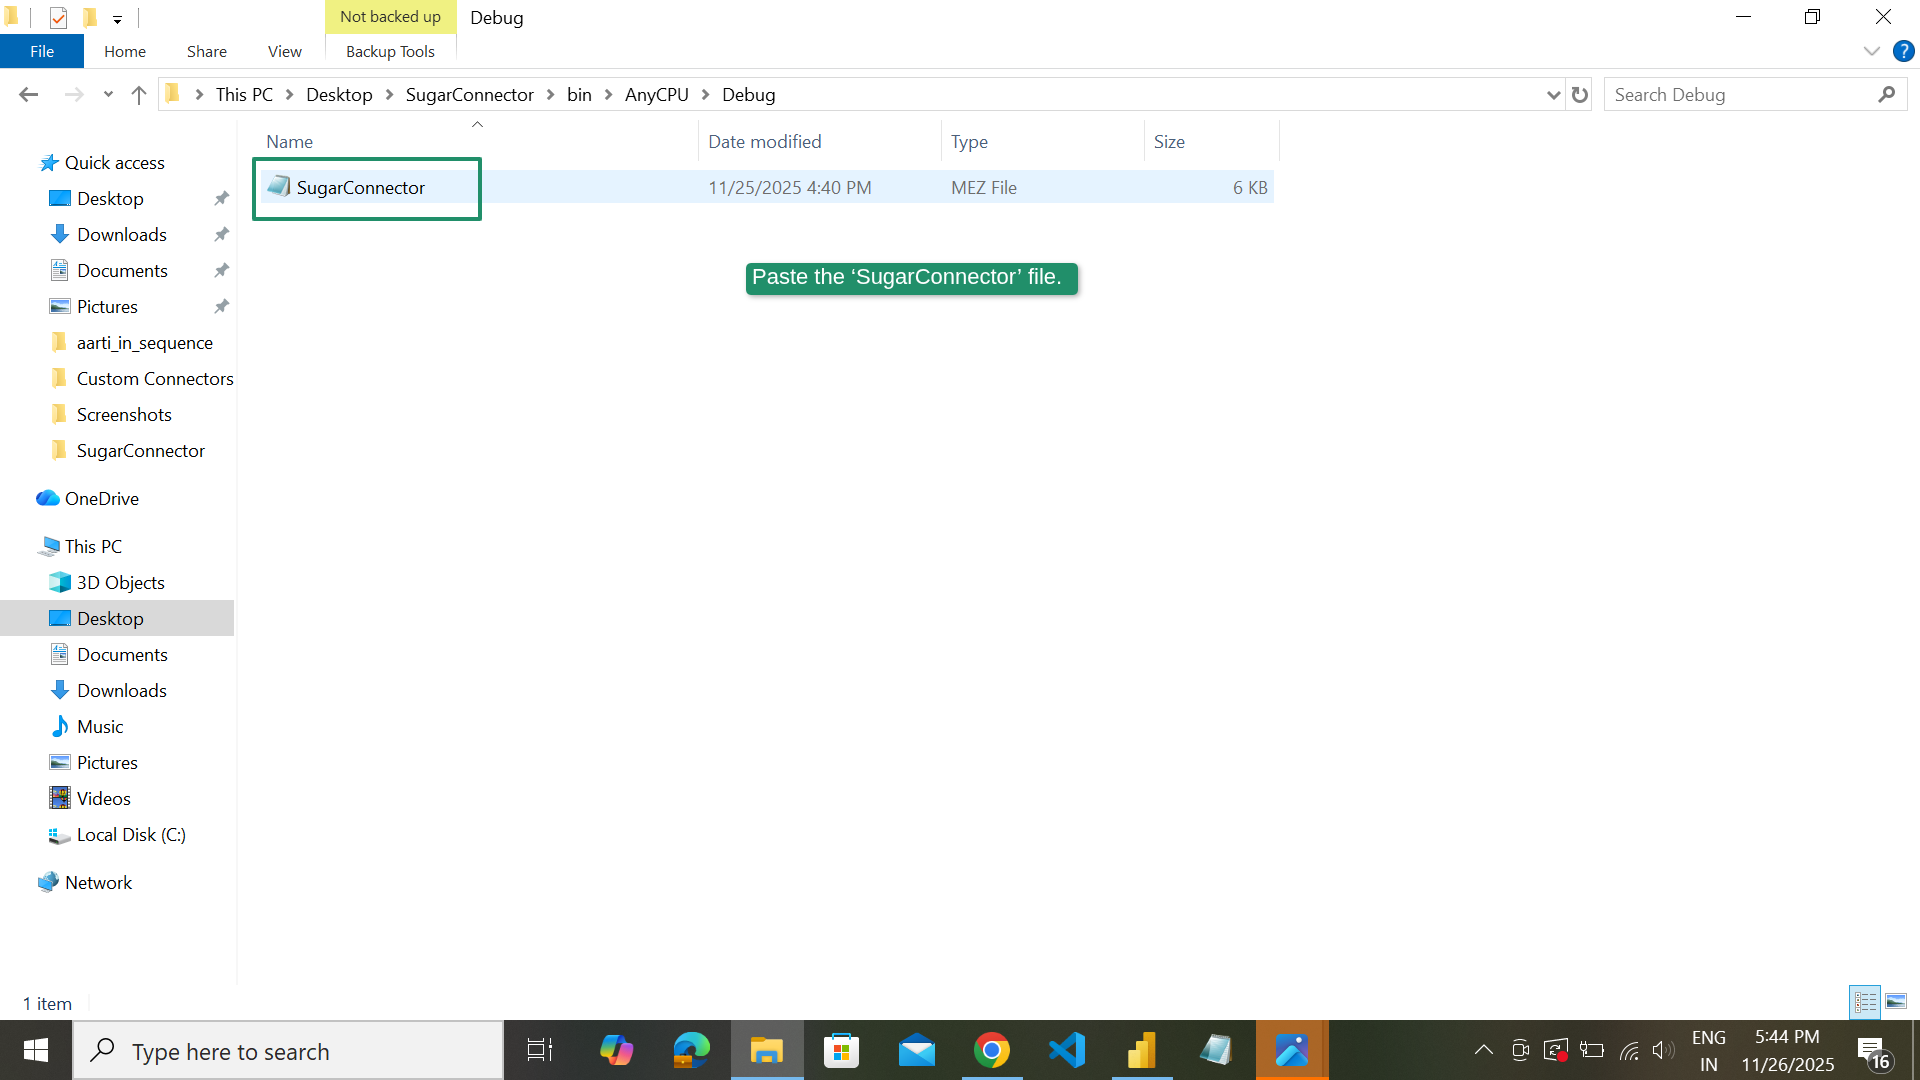This screenshot has height=1080, width=1920.
Task: Open the Downloads folder in Quick access
Action: [x=120, y=234]
